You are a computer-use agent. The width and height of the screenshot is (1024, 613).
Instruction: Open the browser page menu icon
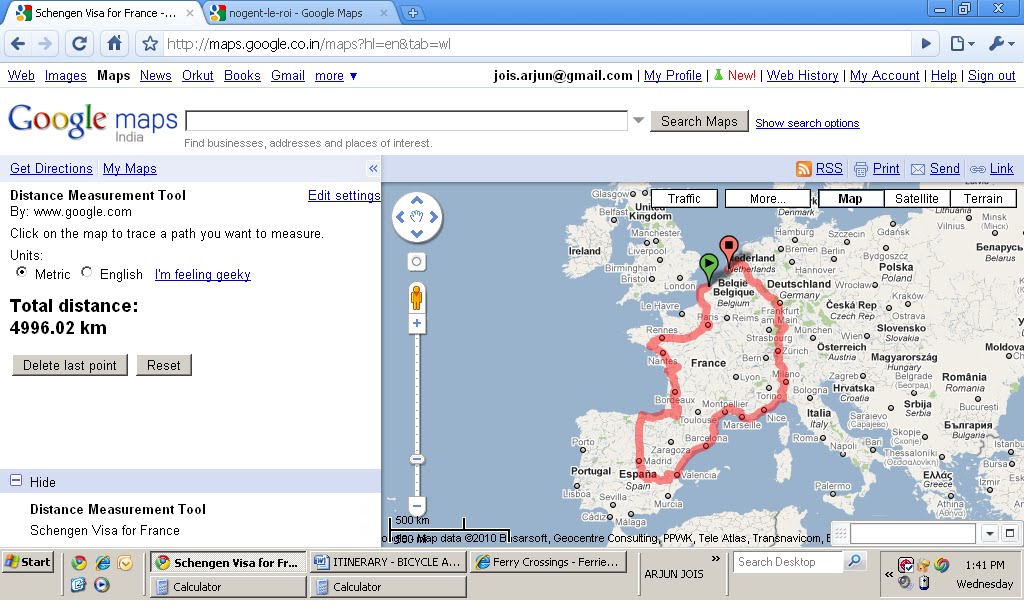point(962,44)
